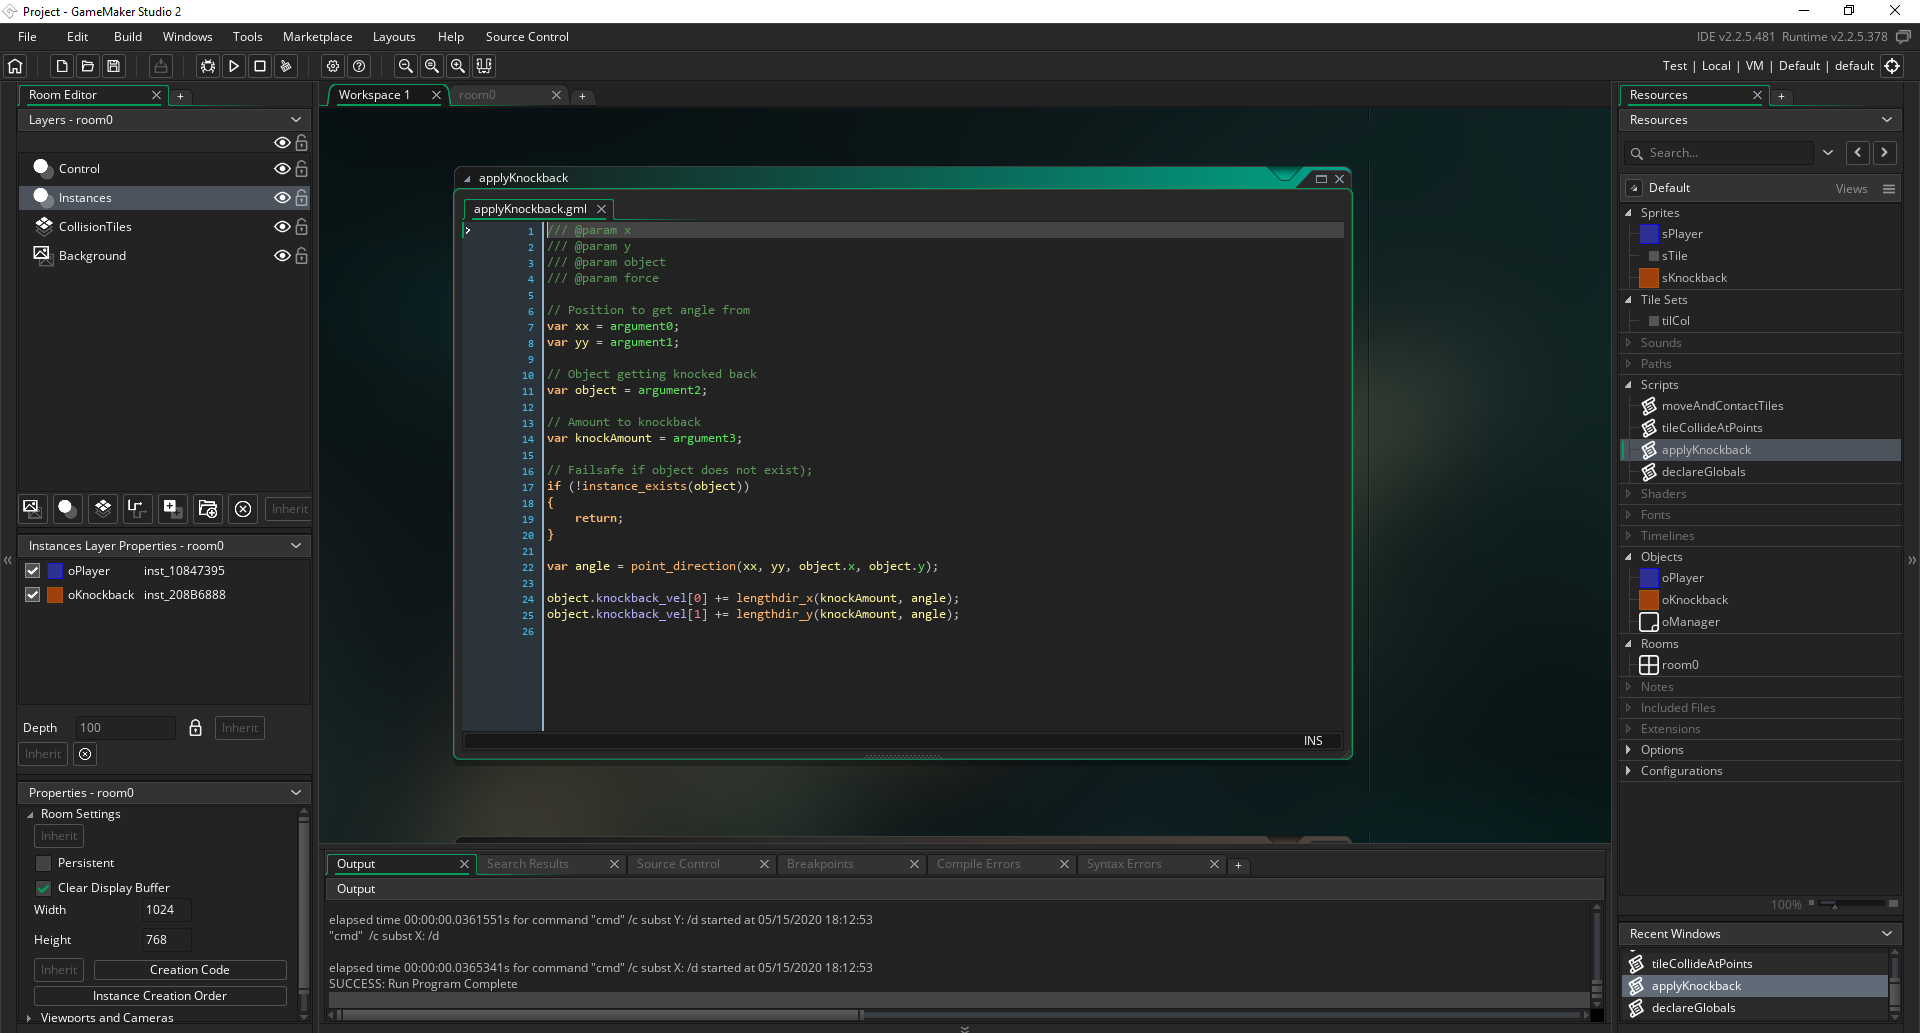
Task: Expand the Sounds section in Resources
Action: (x=1628, y=342)
